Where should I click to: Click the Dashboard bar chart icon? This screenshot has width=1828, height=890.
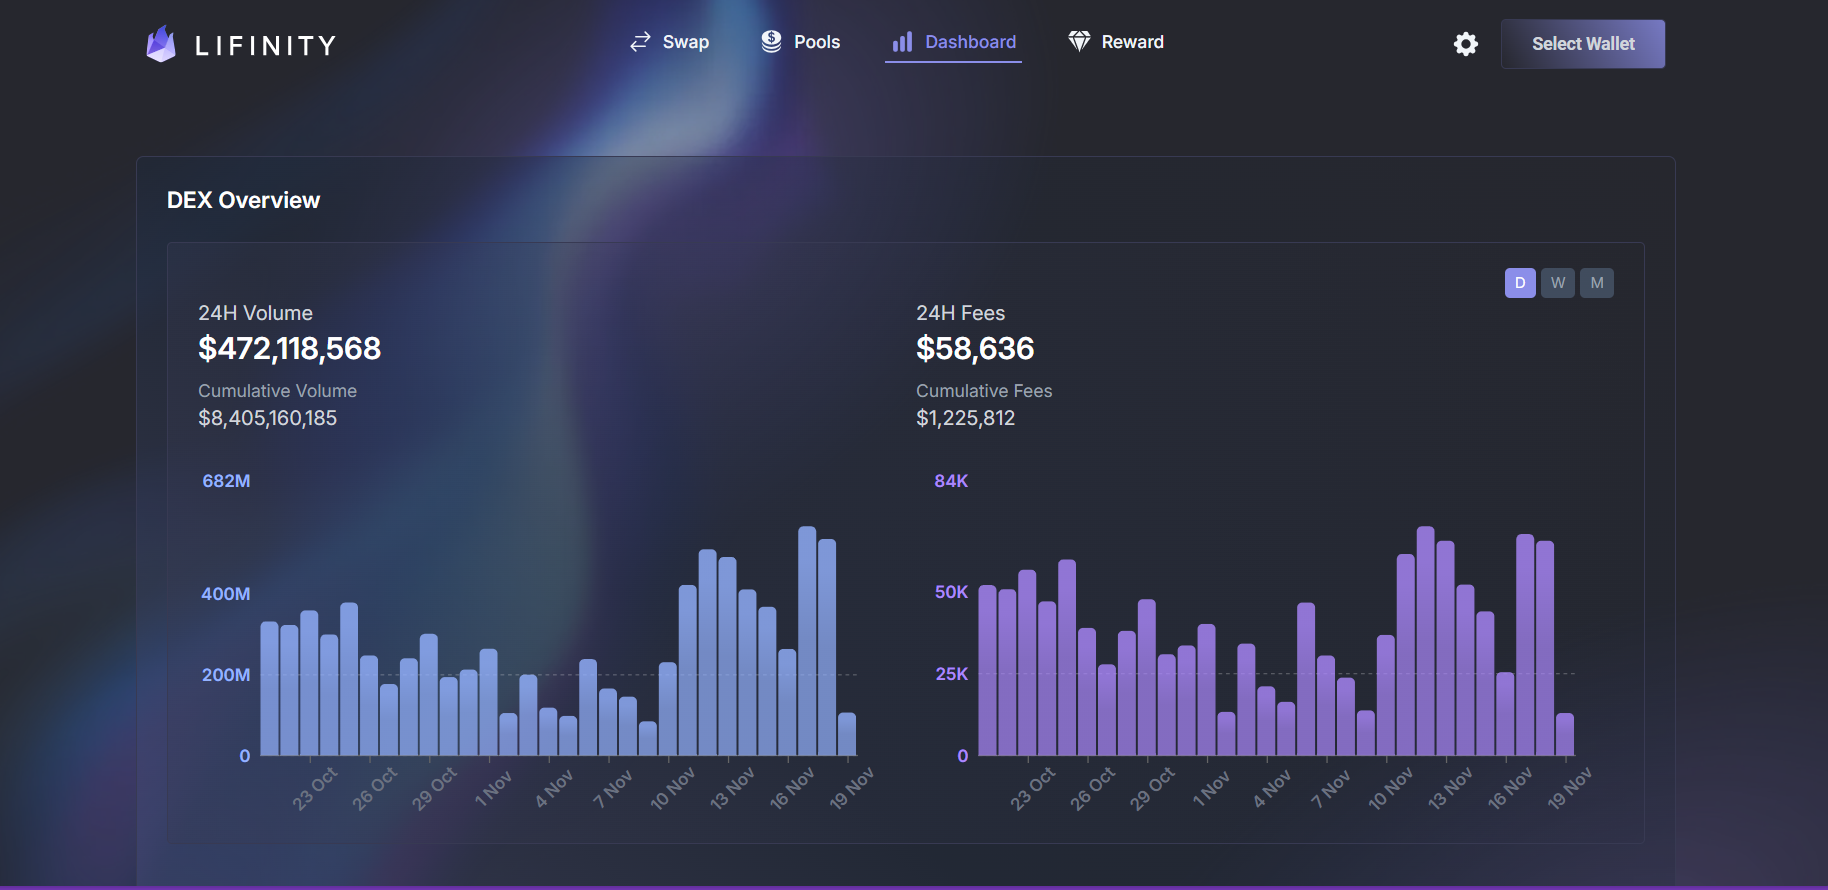902,41
